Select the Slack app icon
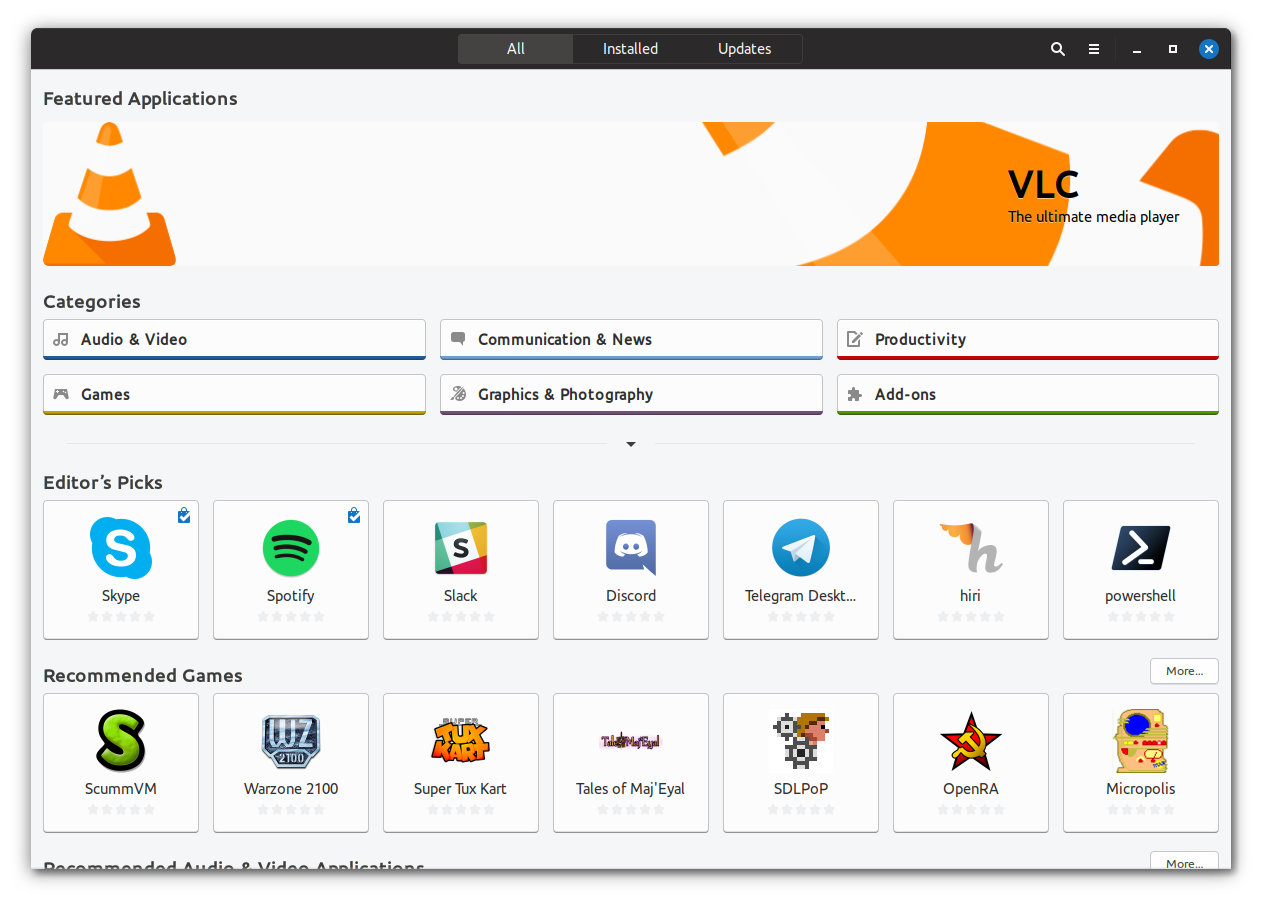The image size is (1266, 907). click(x=461, y=548)
